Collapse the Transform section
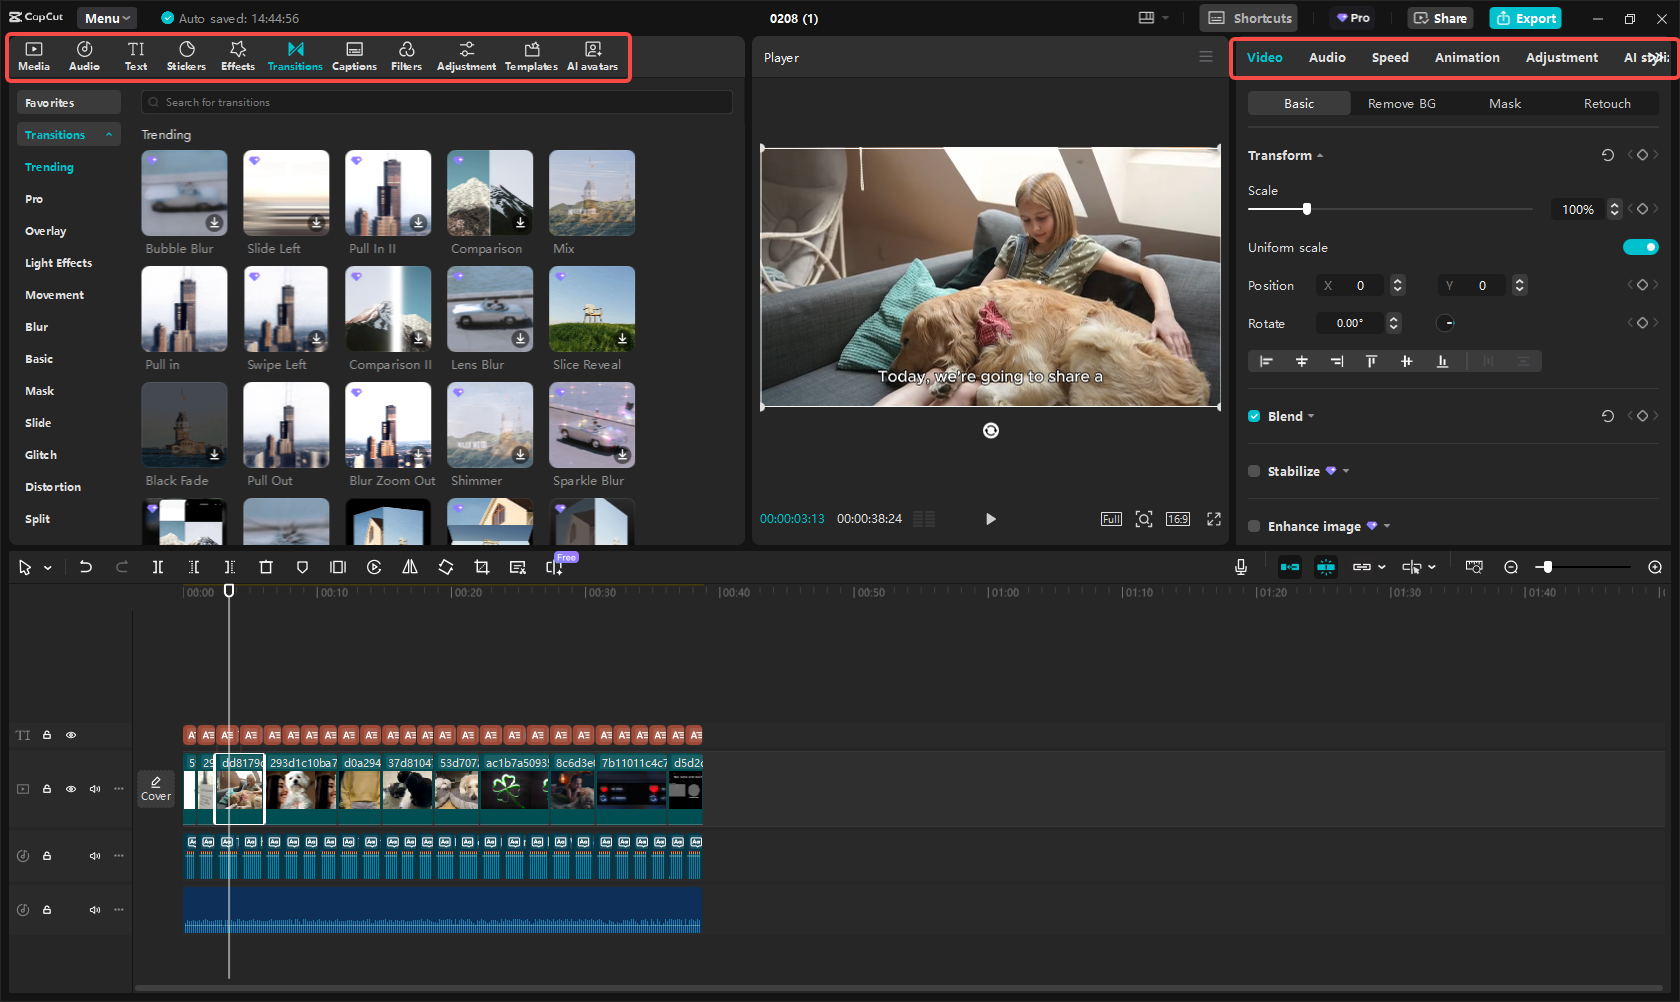Screen dimensions: 1680x1002 click(x=1319, y=155)
